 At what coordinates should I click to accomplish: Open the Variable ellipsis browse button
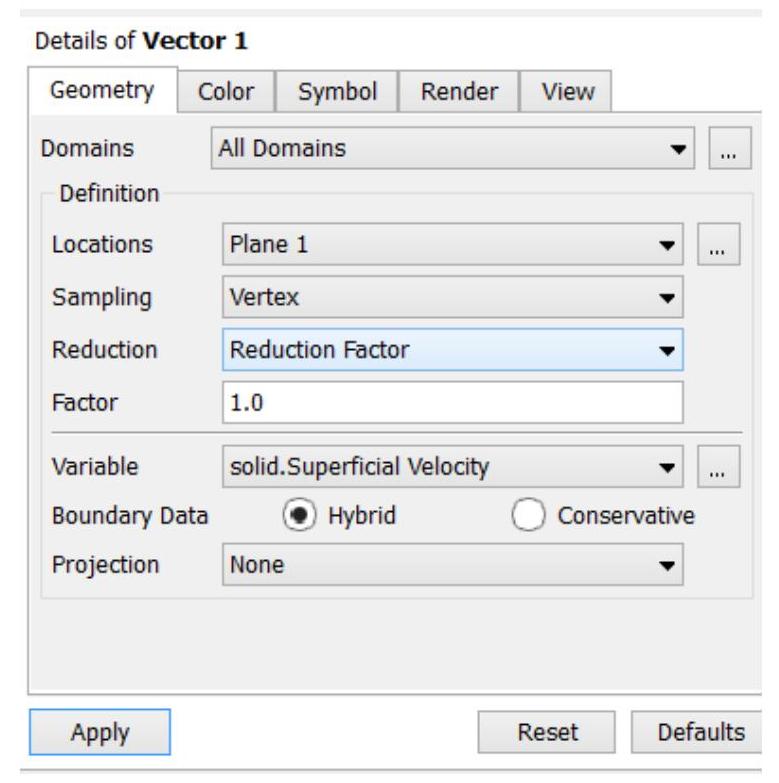719,466
